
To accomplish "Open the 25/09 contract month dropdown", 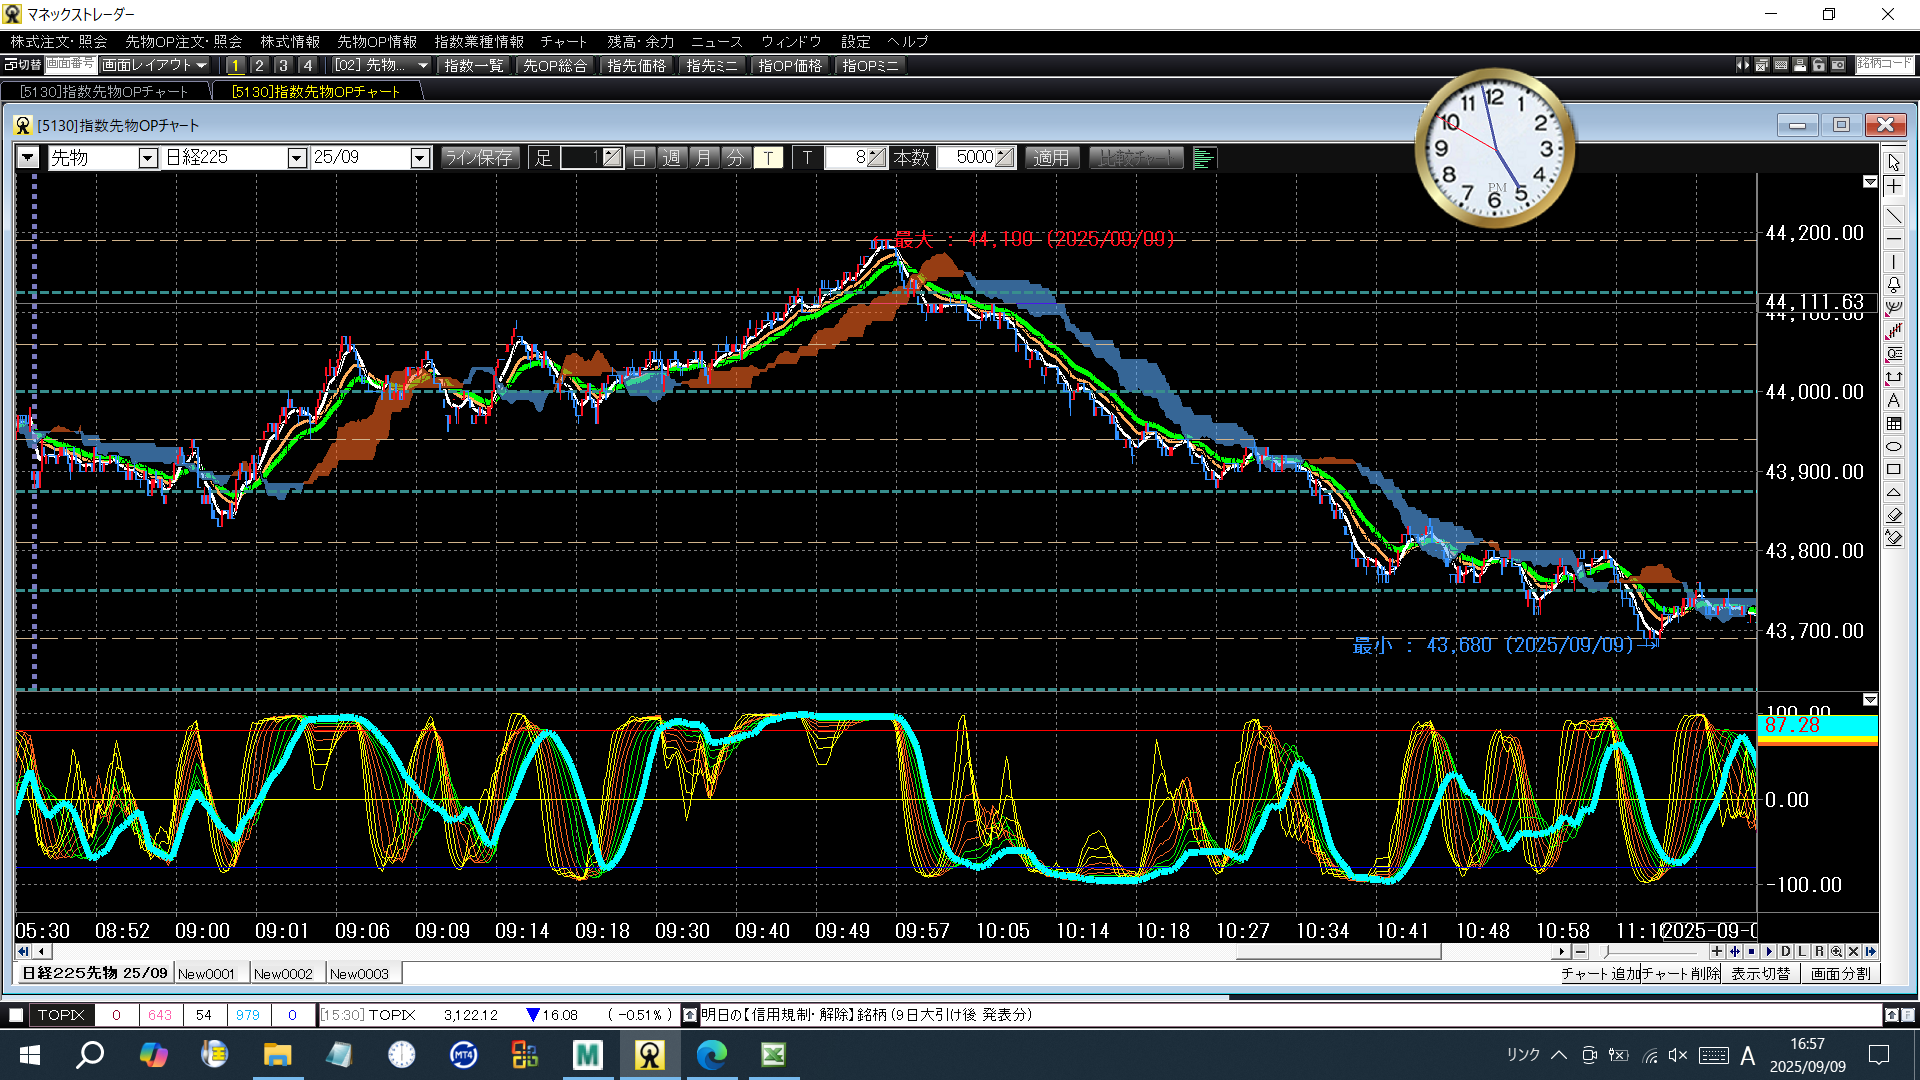I will tap(420, 158).
